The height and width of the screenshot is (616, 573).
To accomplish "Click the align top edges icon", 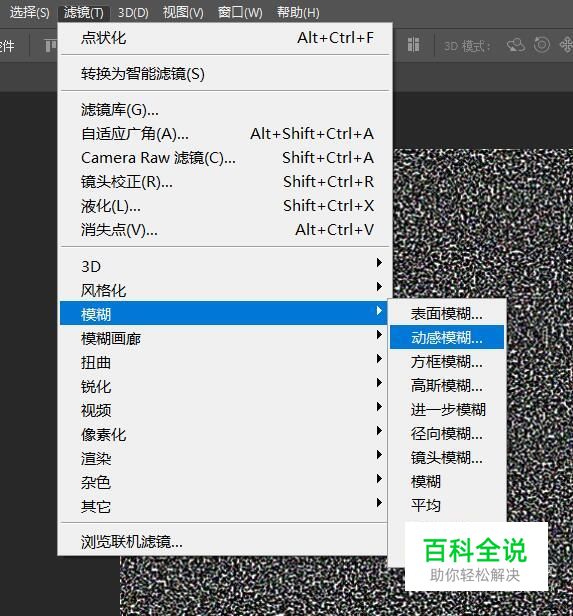I will [x=50, y=46].
